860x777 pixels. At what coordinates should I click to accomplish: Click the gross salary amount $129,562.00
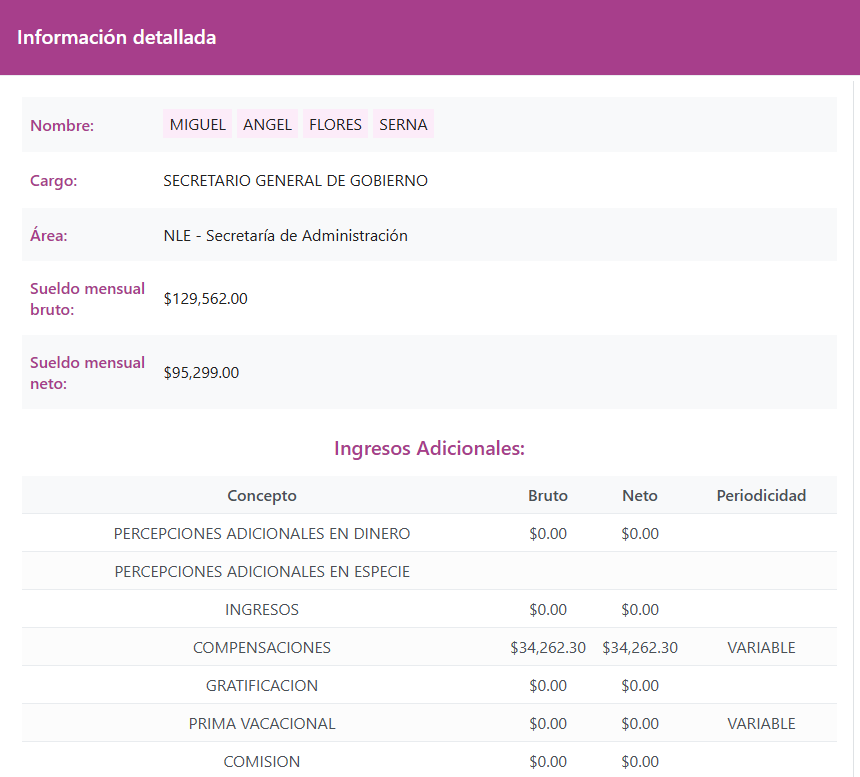click(205, 298)
